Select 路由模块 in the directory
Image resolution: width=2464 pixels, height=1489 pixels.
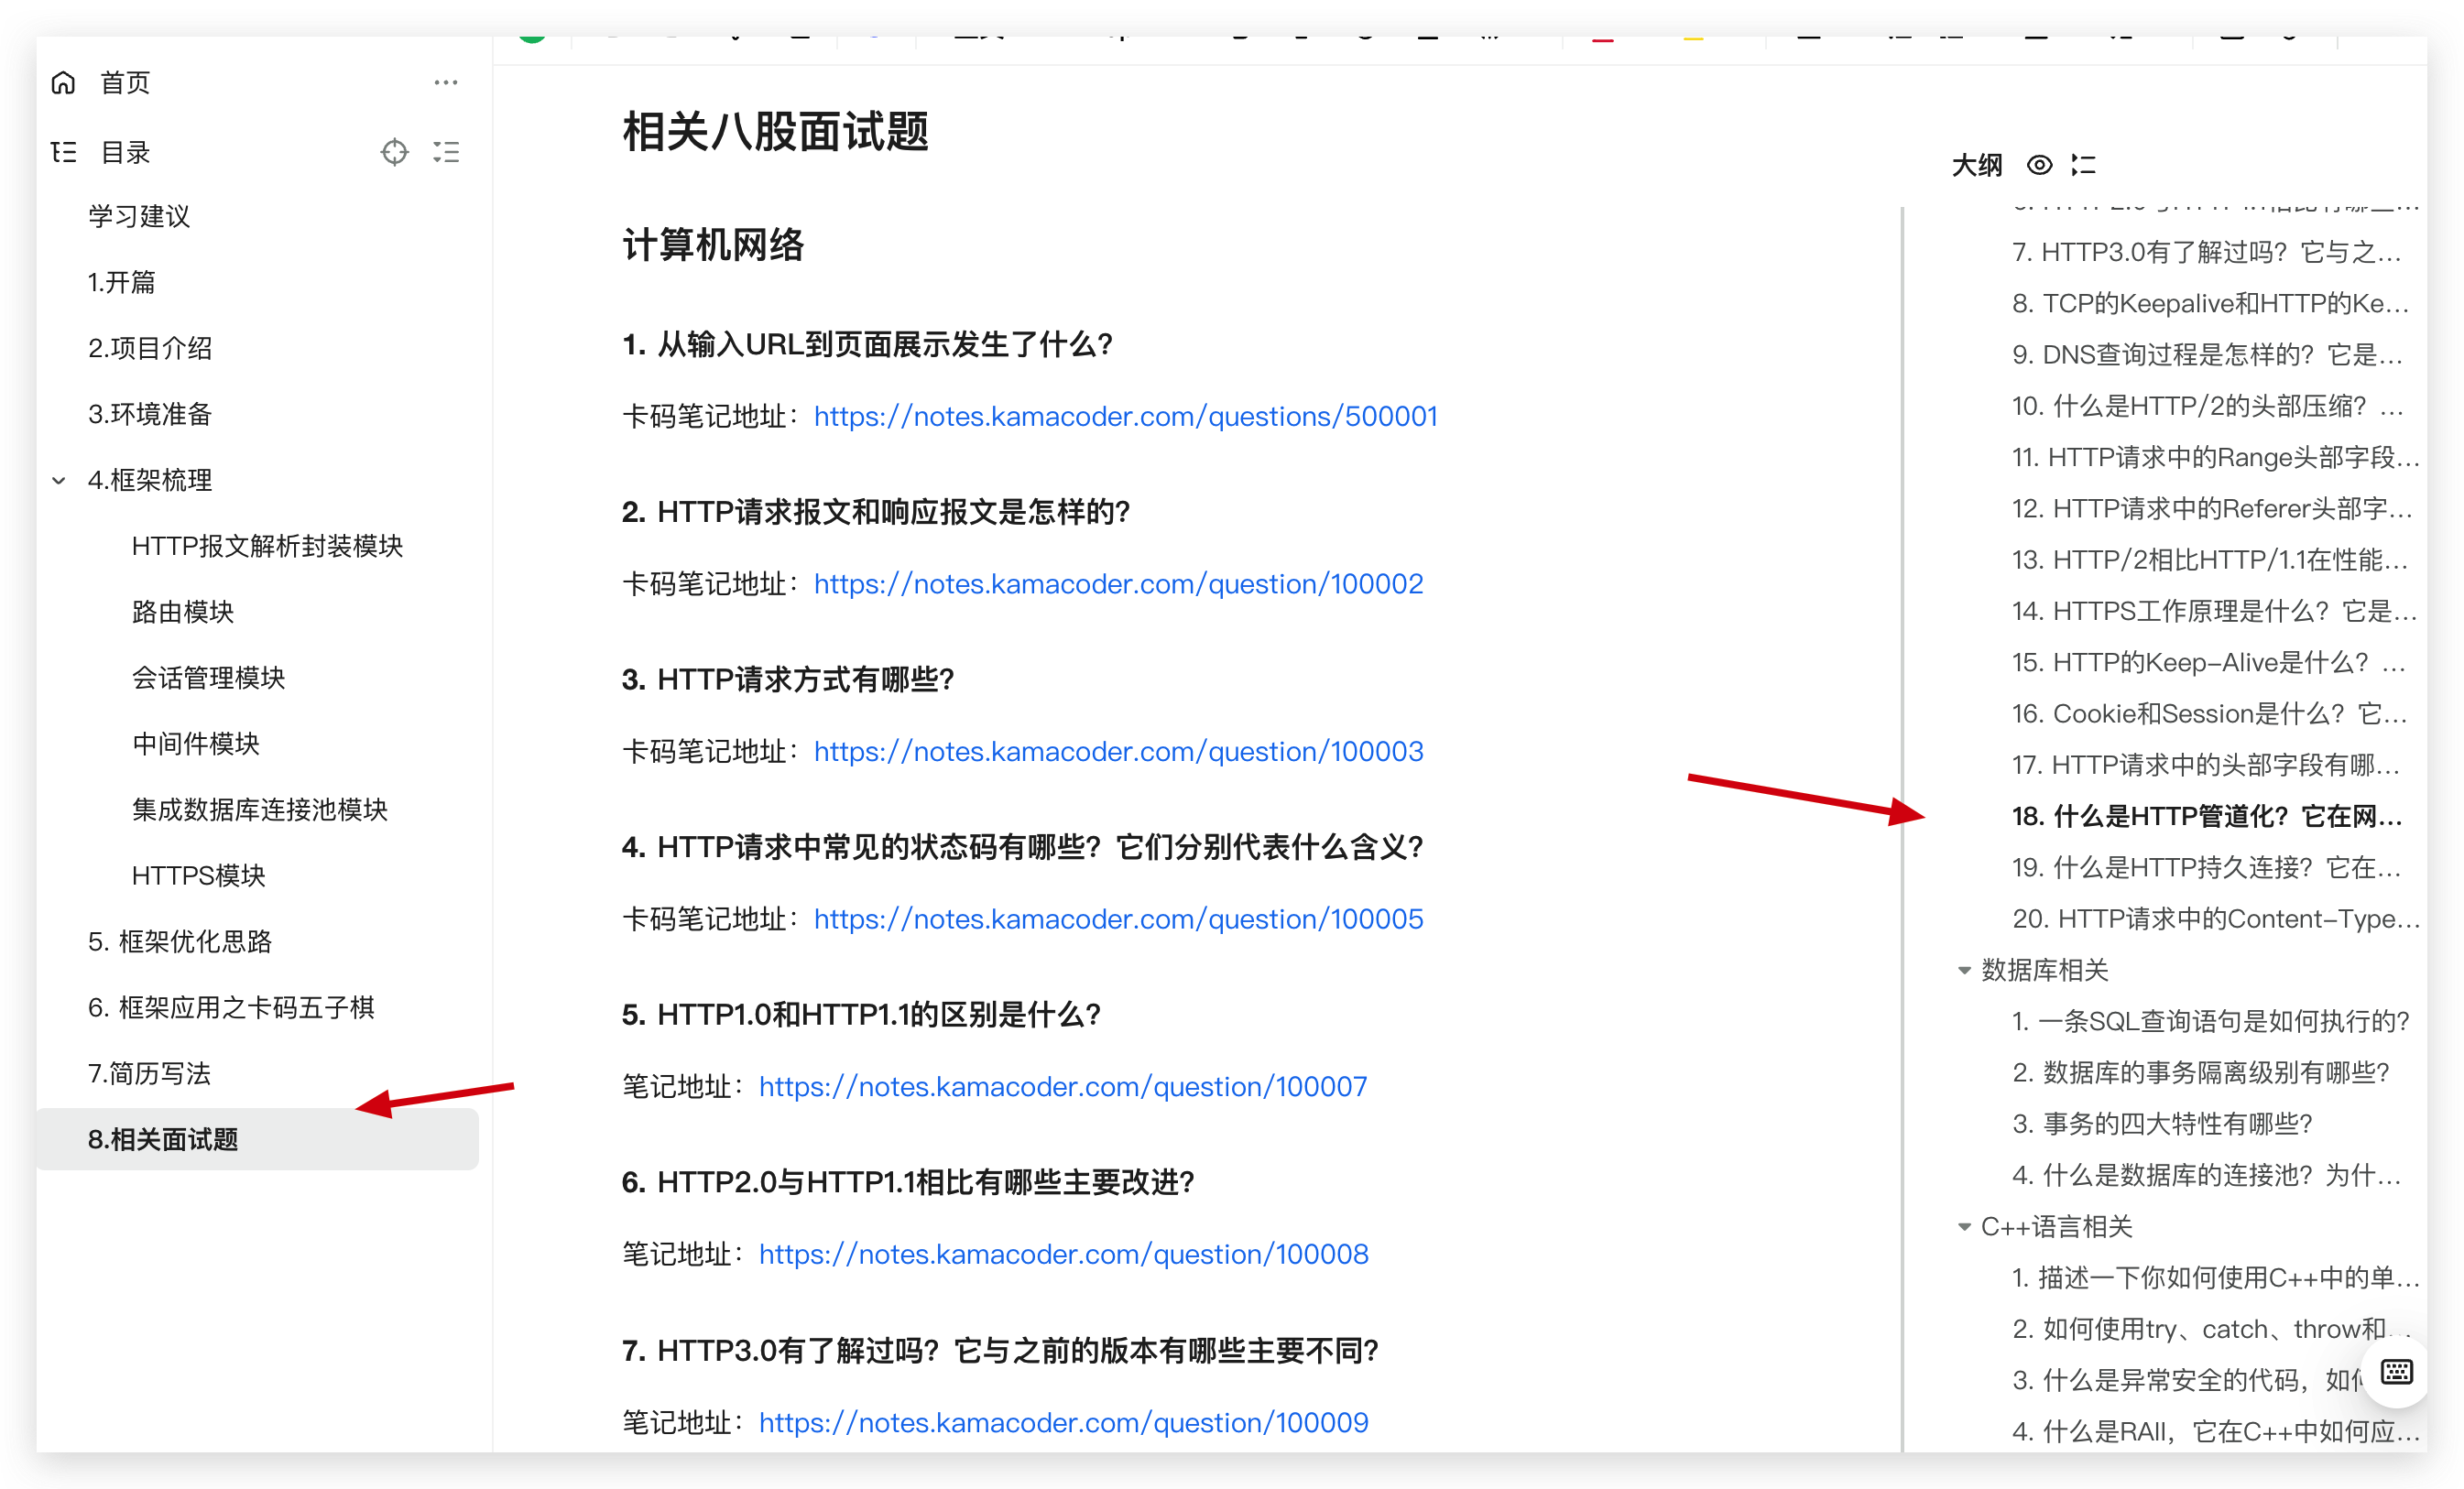coord(183,612)
